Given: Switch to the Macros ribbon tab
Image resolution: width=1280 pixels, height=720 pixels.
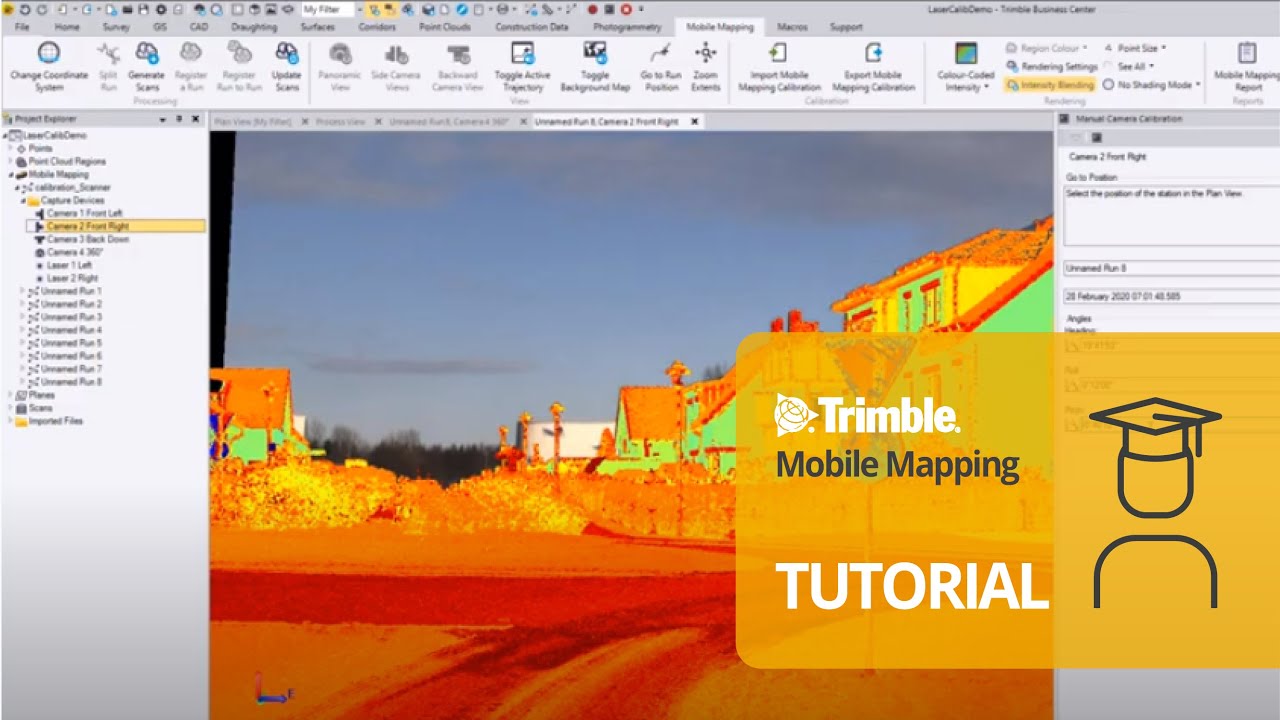Looking at the screenshot, I should tap(792, 27).
